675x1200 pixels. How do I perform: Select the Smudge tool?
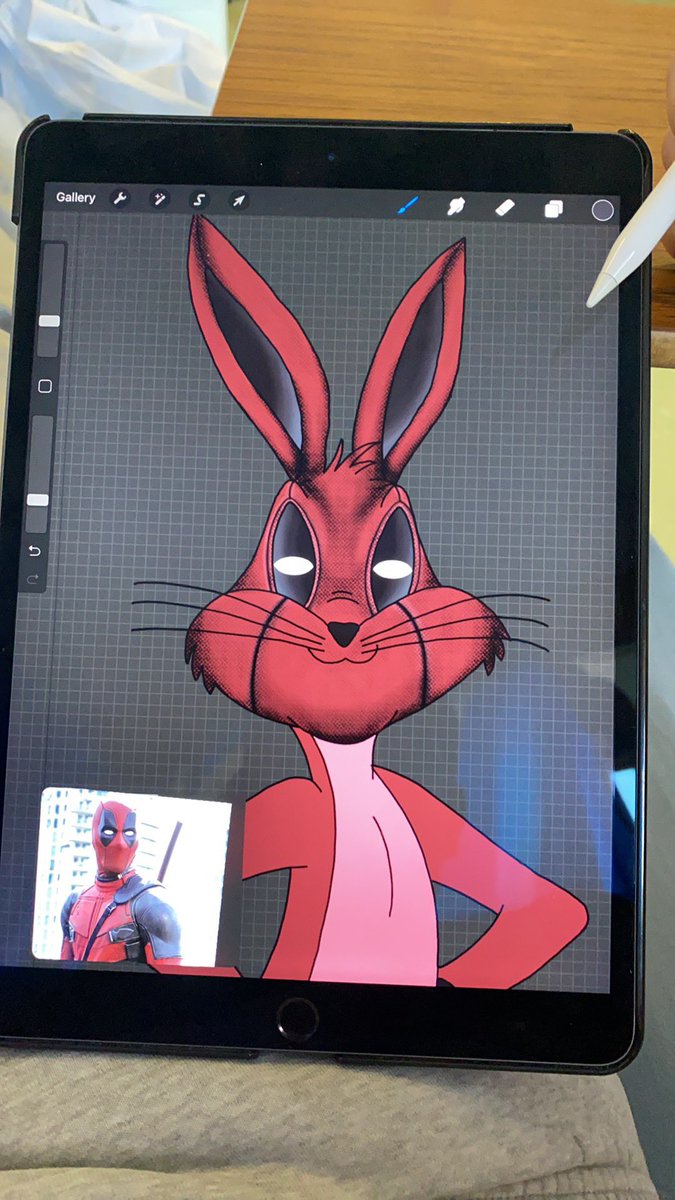pos(457,207)
